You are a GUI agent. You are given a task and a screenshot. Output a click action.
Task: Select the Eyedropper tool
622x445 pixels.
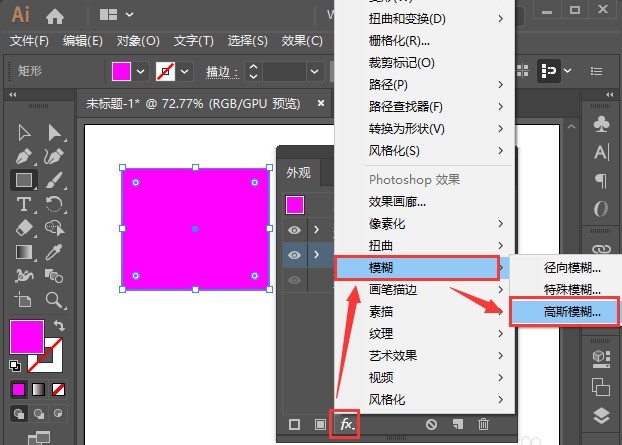tap(54, 252)
